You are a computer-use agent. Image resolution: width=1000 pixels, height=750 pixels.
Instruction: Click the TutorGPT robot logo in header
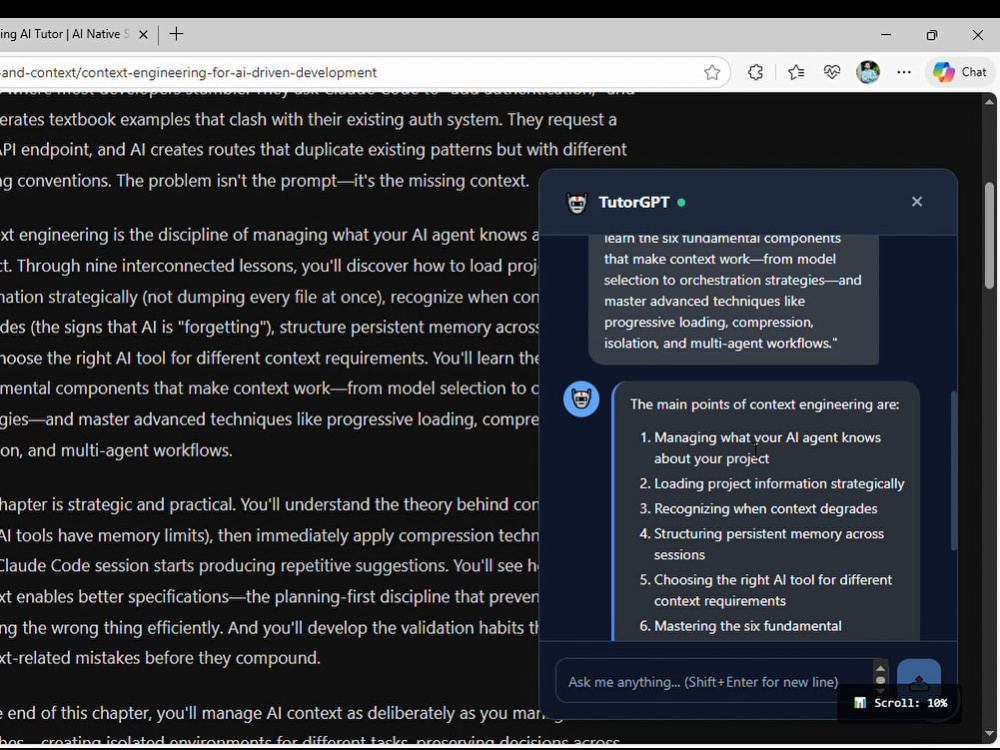577,203
